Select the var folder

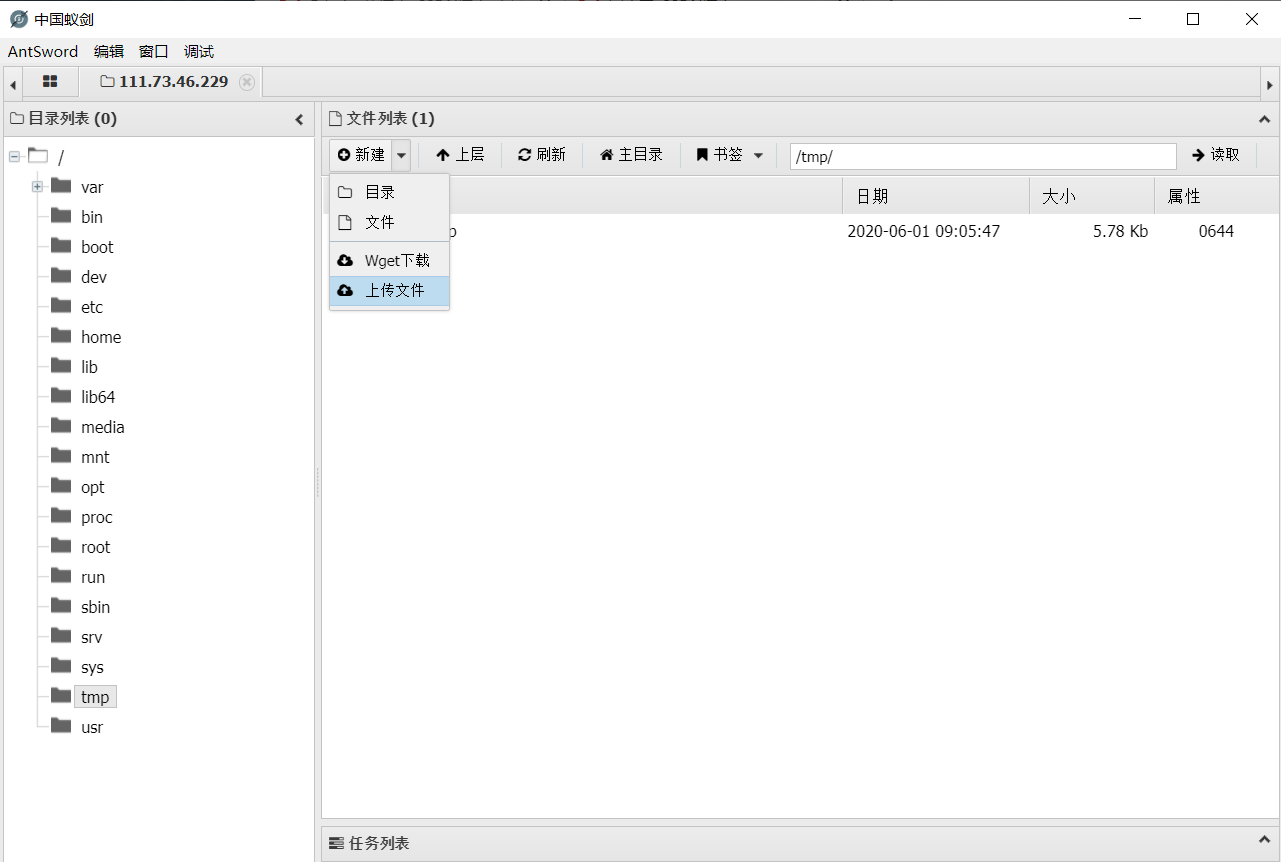(x=92, y=187)
